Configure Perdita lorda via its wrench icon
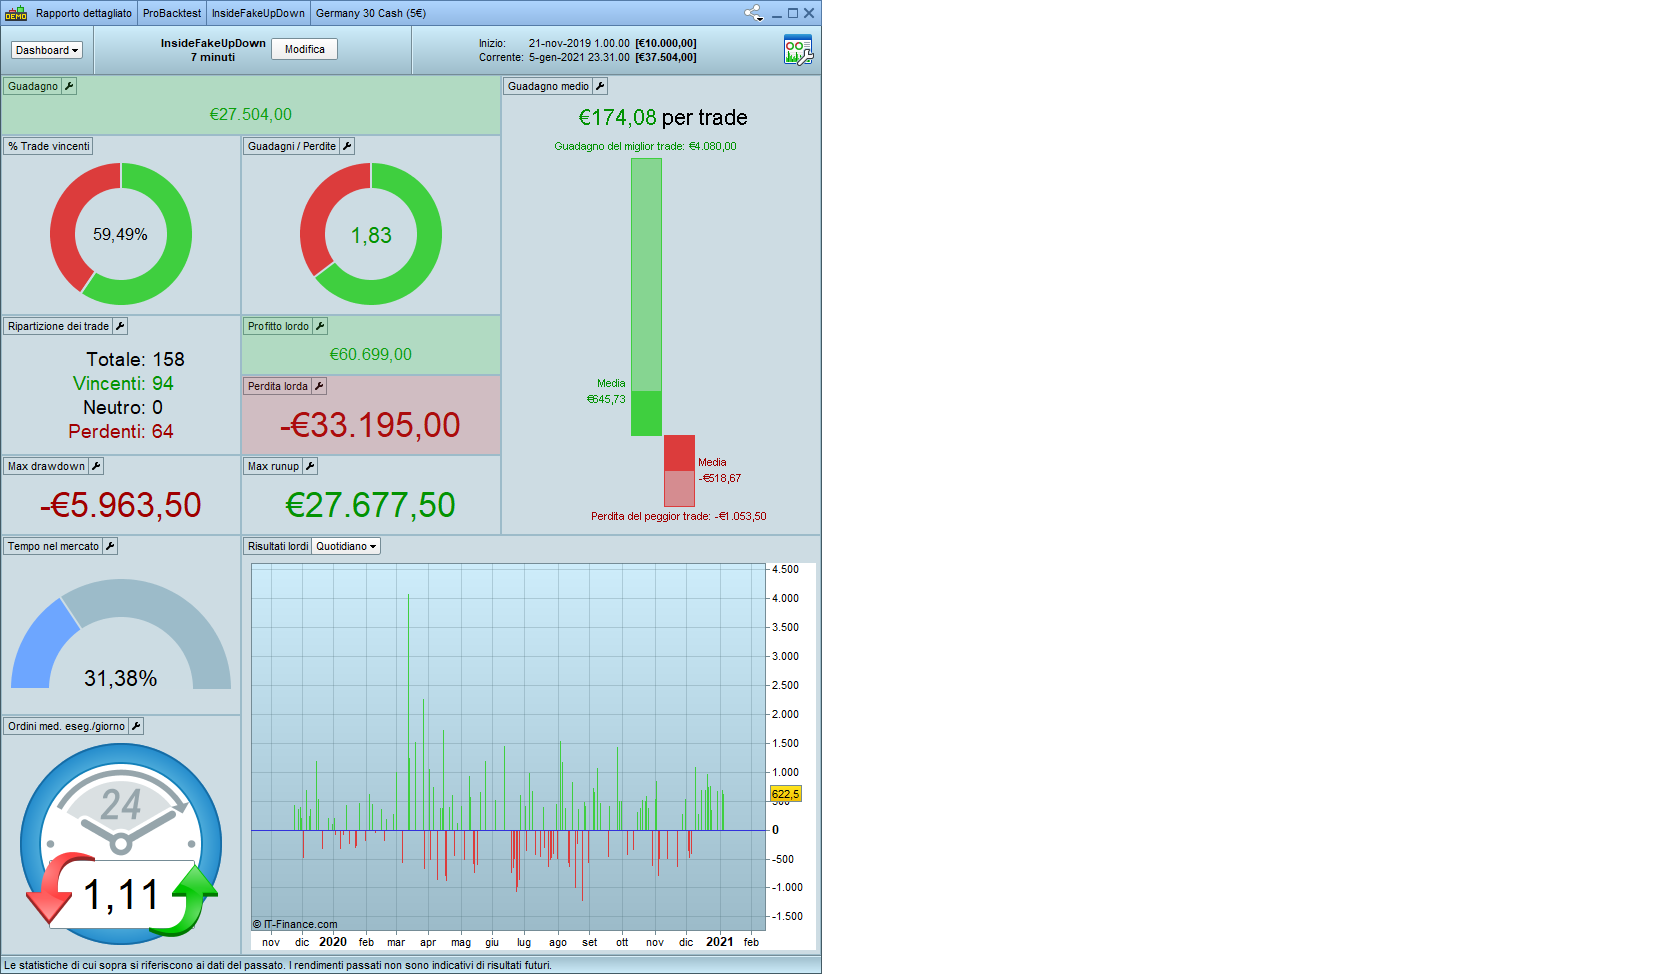The height and width of the screenshot is (974, 1680). (319, 386)
